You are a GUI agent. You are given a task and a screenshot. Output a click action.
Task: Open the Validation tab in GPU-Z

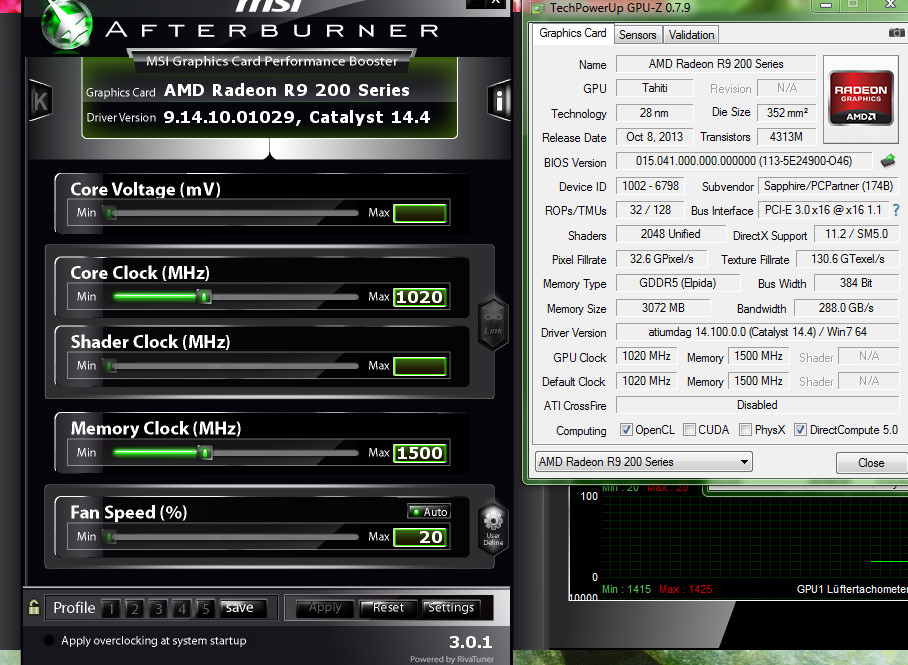(691, 35)
